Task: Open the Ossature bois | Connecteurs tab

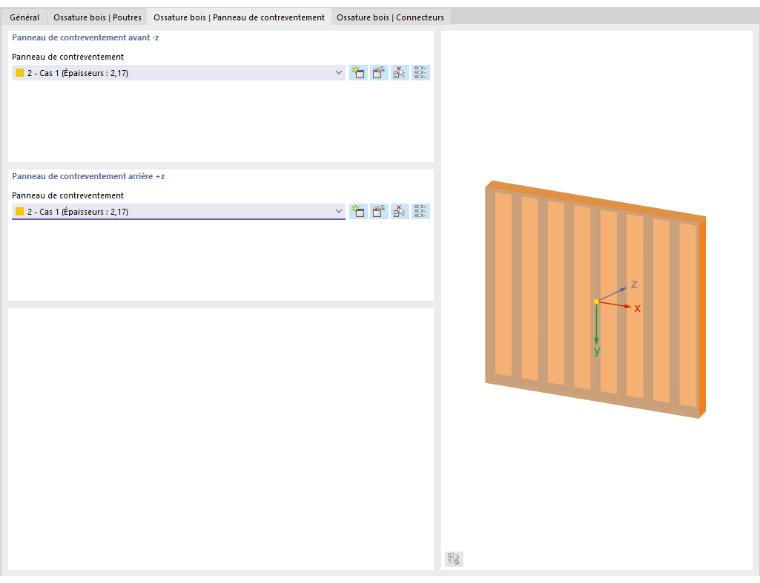Action: 390,17
